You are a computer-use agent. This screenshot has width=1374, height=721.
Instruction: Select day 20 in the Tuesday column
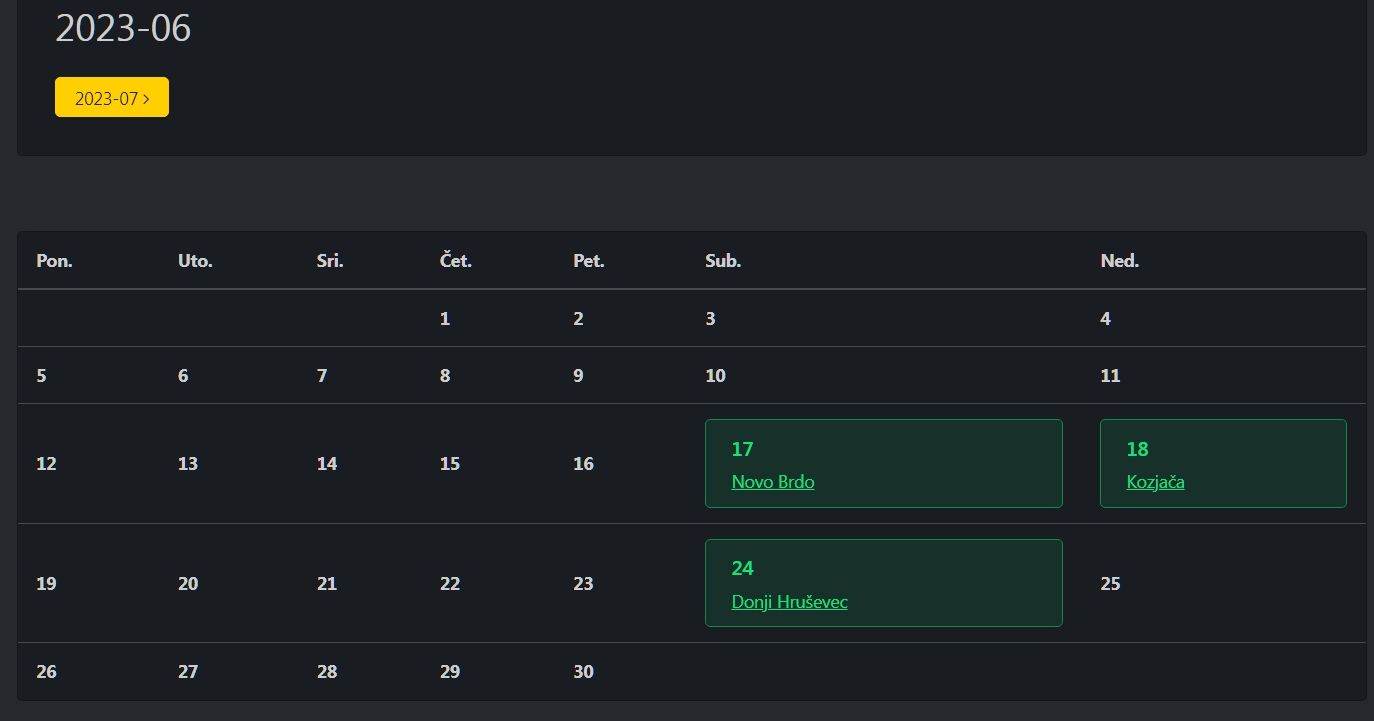tap(188, 583)
